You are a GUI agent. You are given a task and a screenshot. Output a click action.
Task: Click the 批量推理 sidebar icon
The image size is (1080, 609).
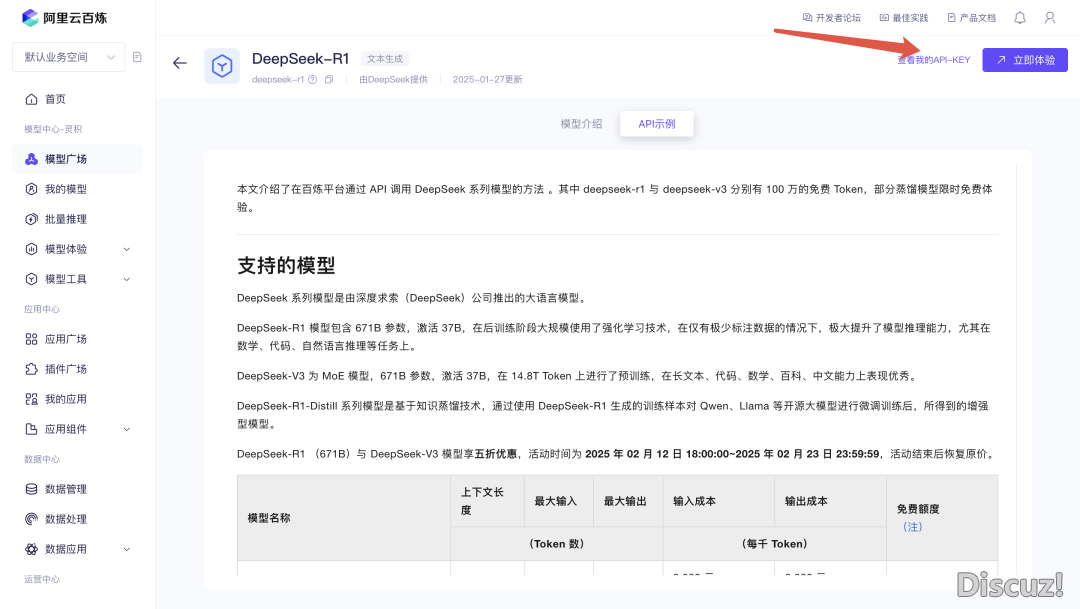[31, 219]
